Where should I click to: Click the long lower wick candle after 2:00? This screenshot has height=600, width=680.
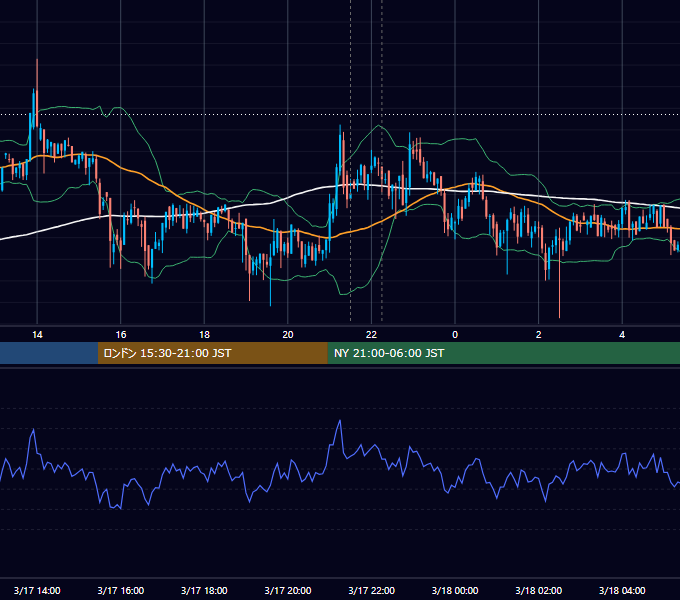click(559, 277)
